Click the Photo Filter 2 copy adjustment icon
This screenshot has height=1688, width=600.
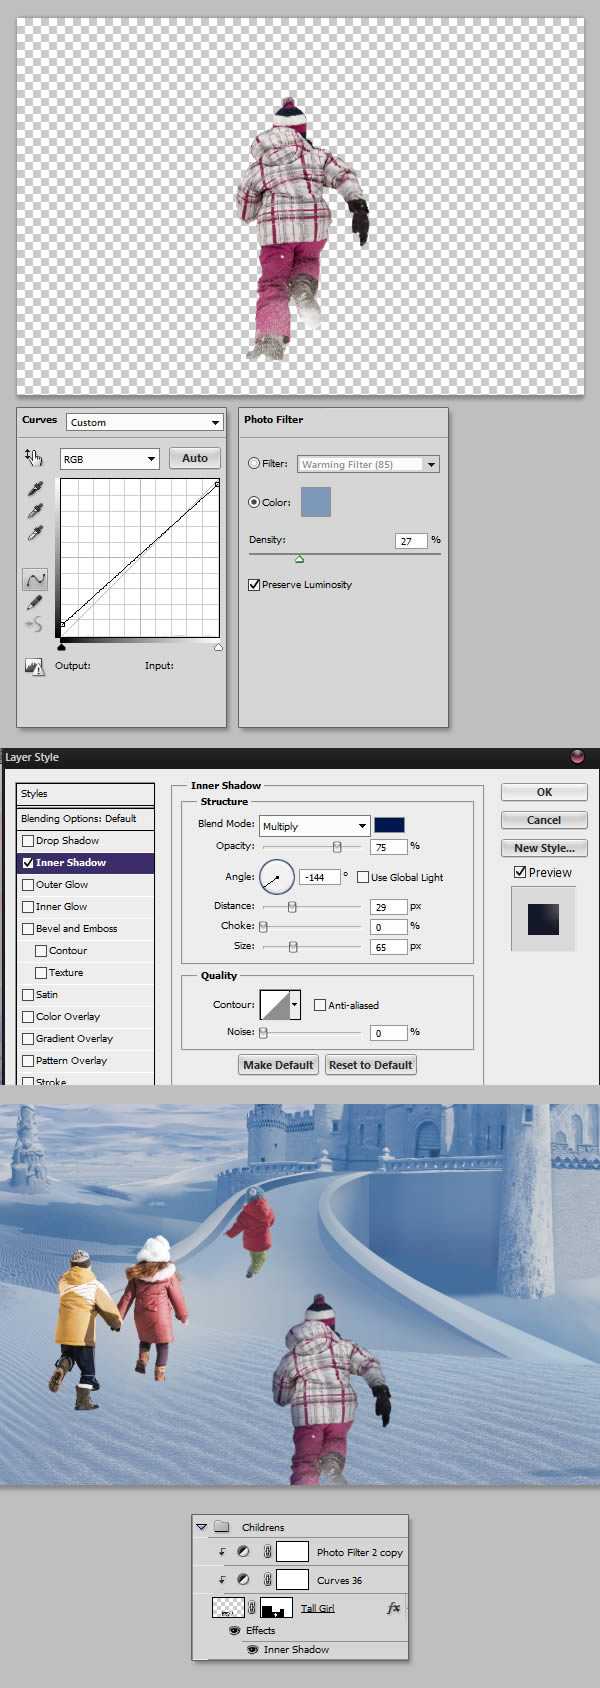pos(243,1553)
